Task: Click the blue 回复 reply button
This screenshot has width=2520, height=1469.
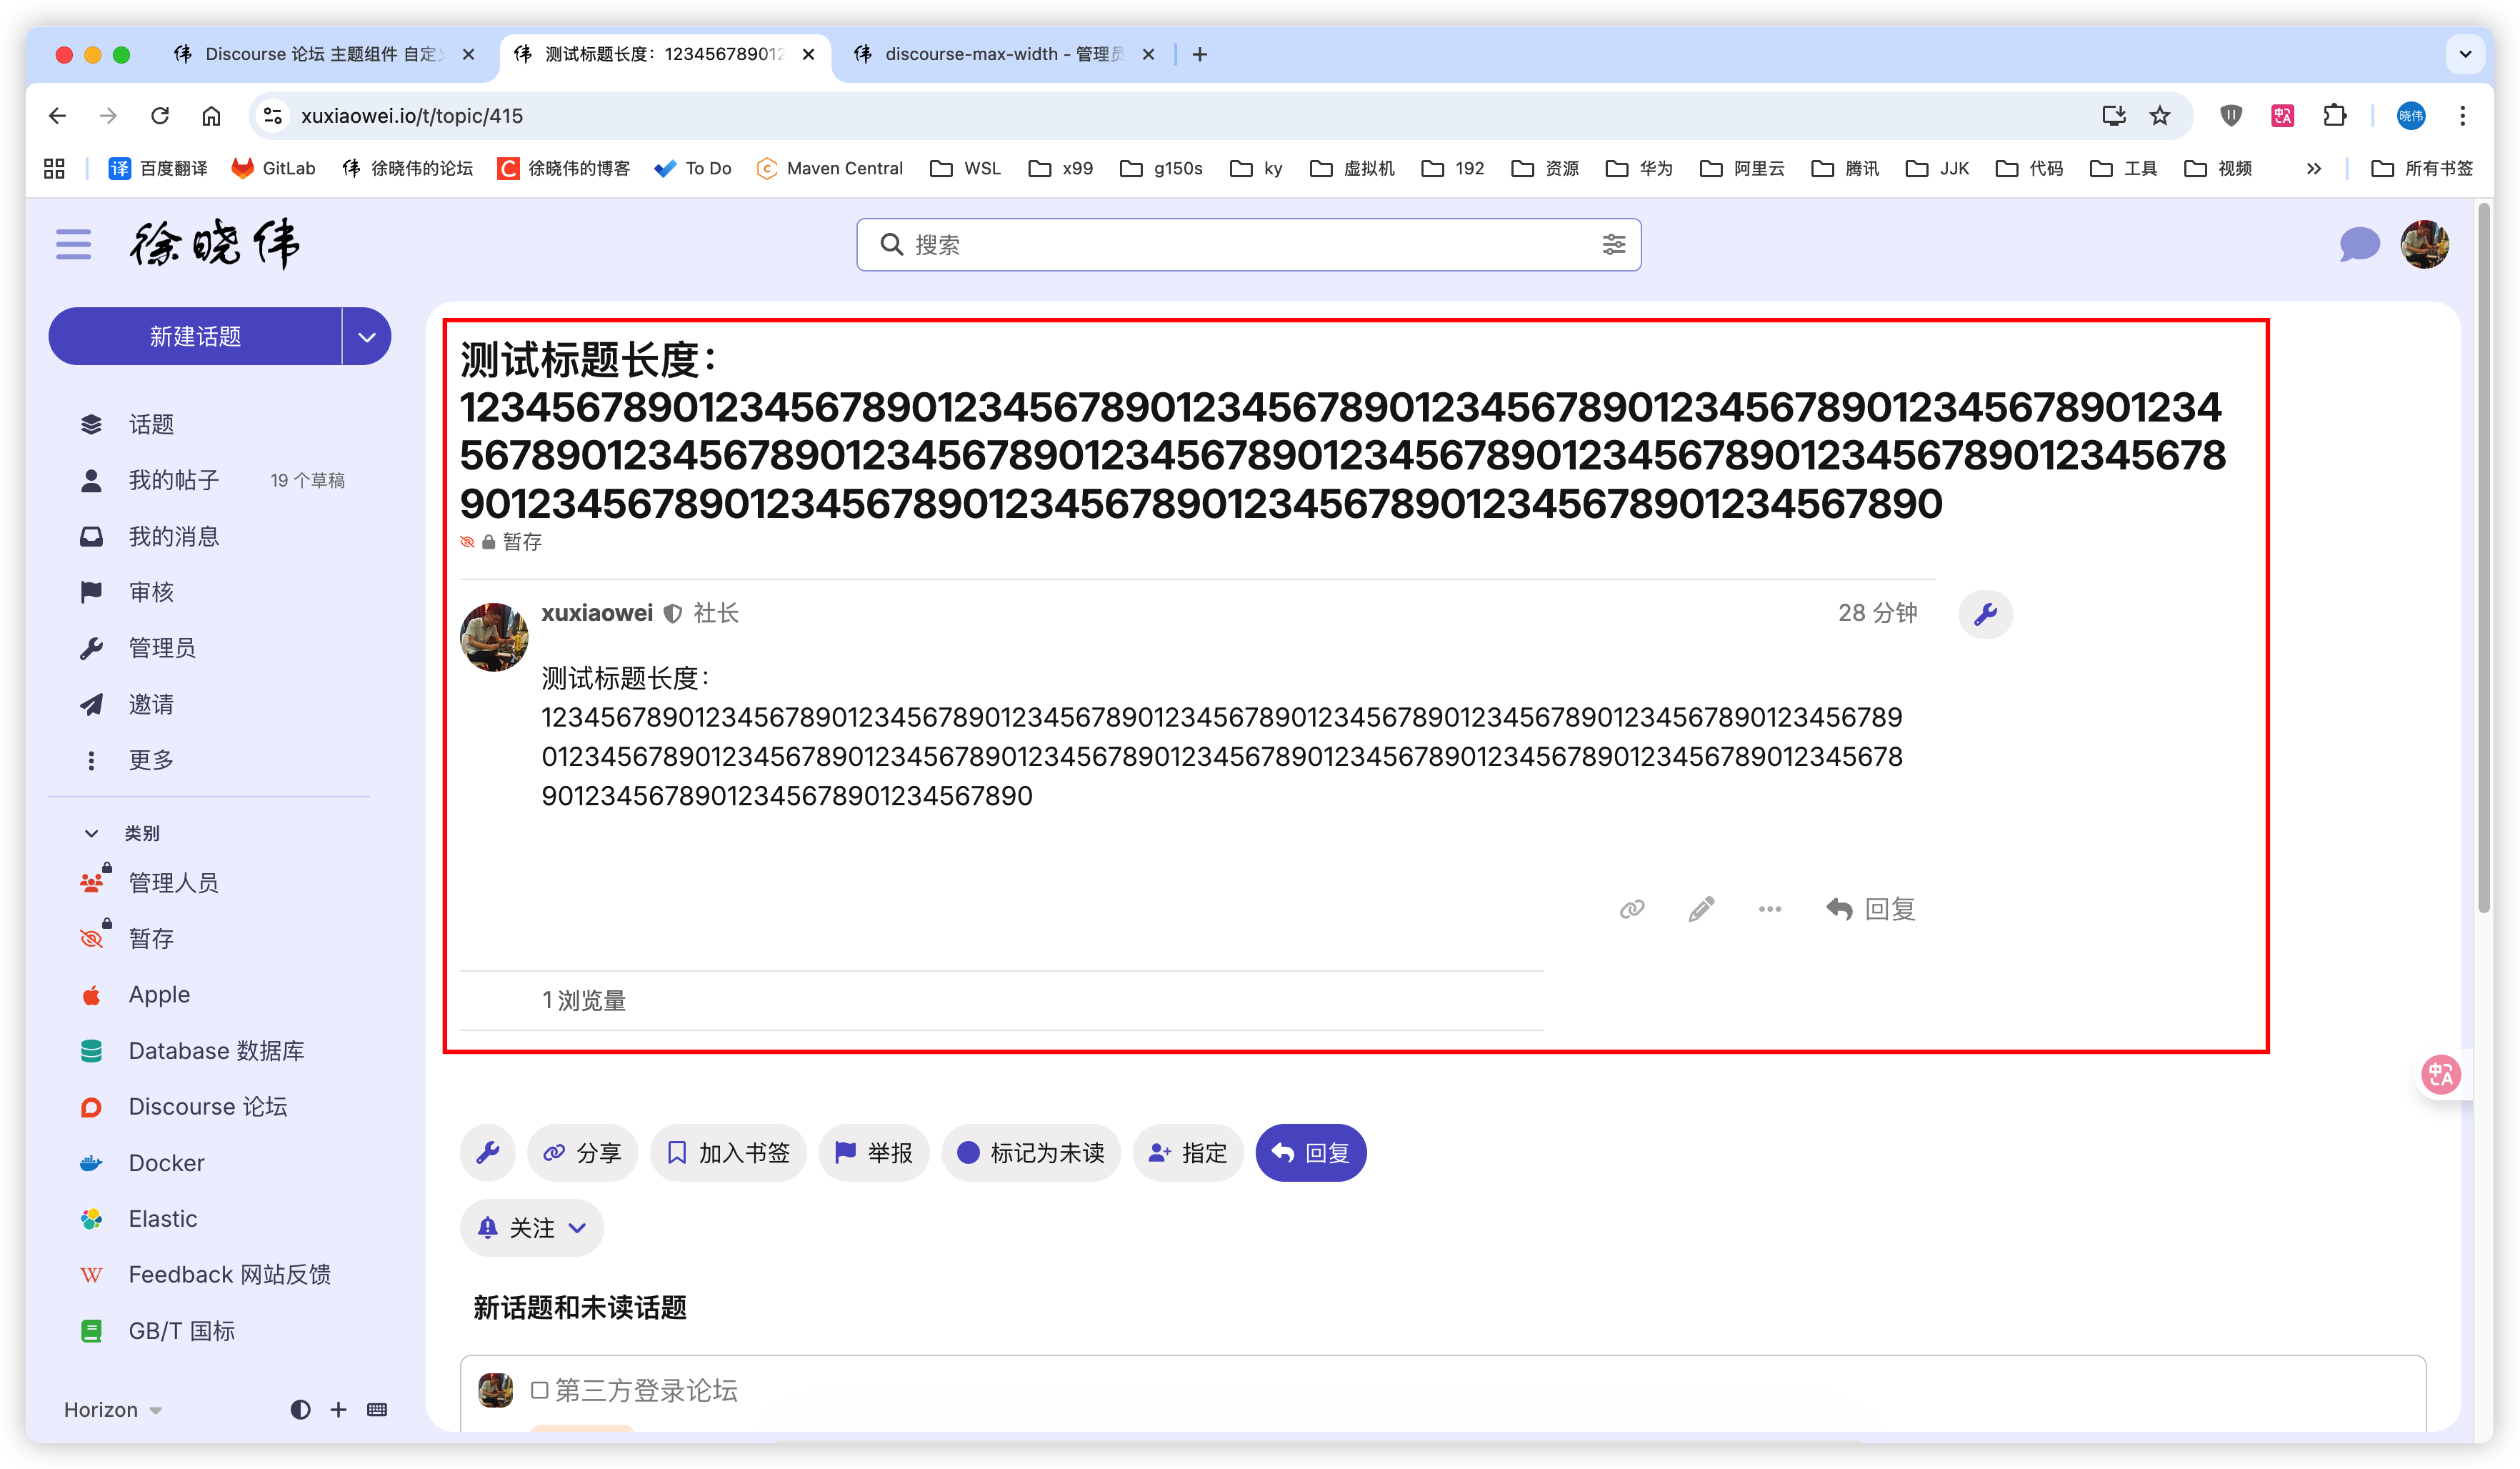Action: pos(1310,1153)
